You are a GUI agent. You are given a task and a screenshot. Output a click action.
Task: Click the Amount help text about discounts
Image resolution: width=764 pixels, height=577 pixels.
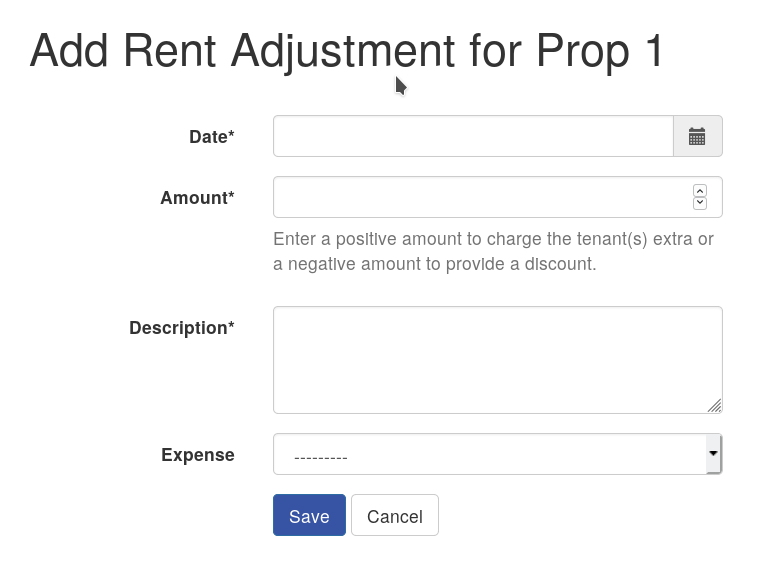tap(494, 251)
